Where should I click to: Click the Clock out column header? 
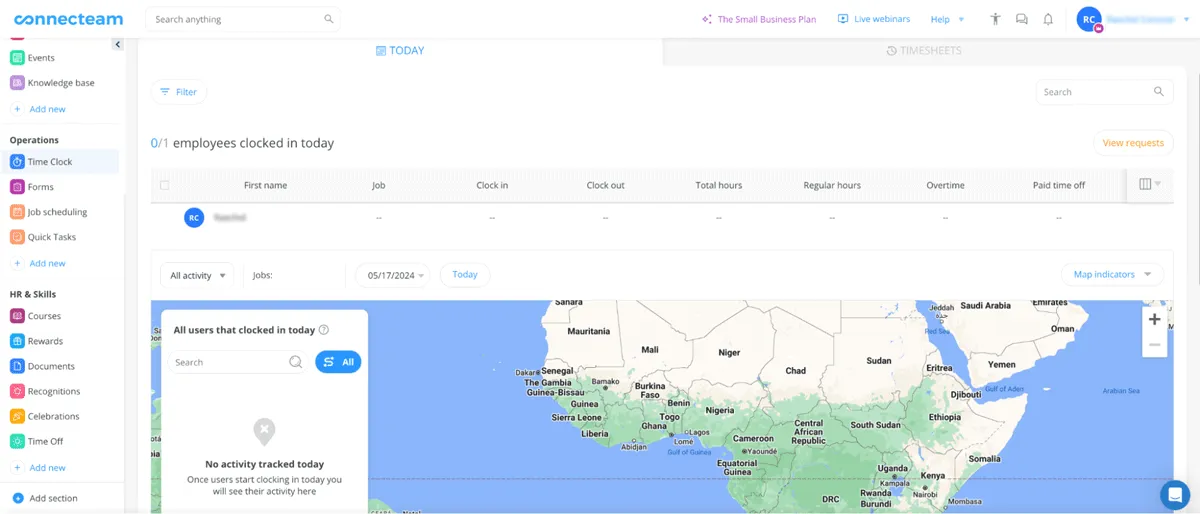pyautogui.click(x=605, y=185)
